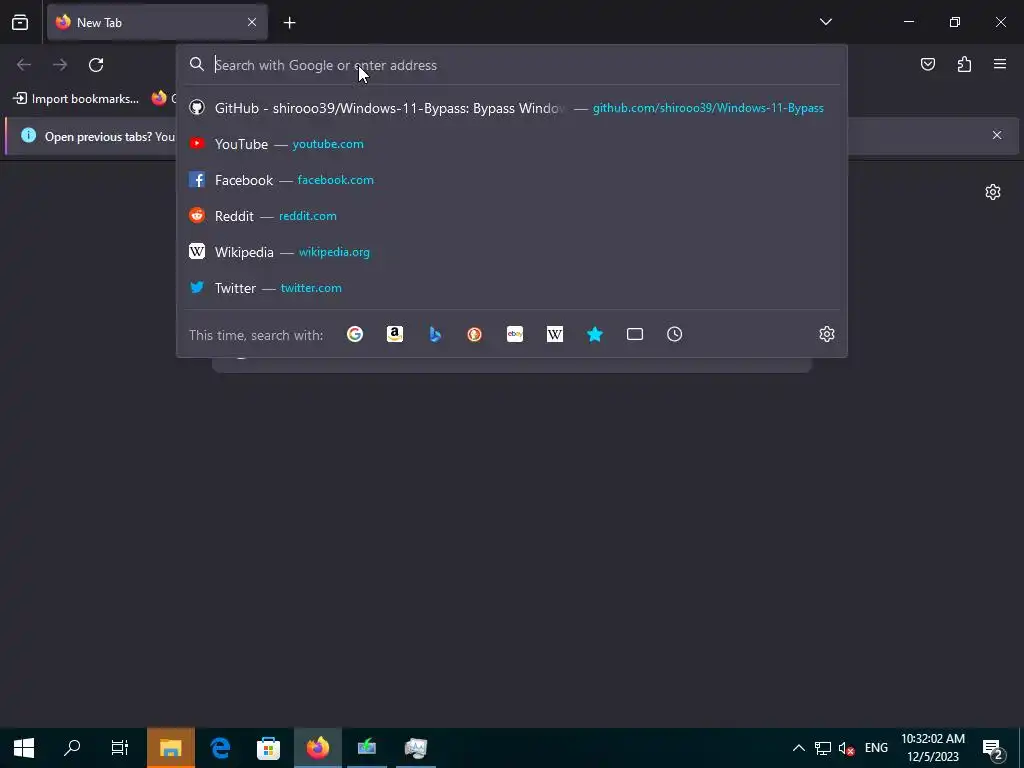Select the GitHub Windows-11-Bypass suggestion

pyautogui.click(x=511, y=108)
